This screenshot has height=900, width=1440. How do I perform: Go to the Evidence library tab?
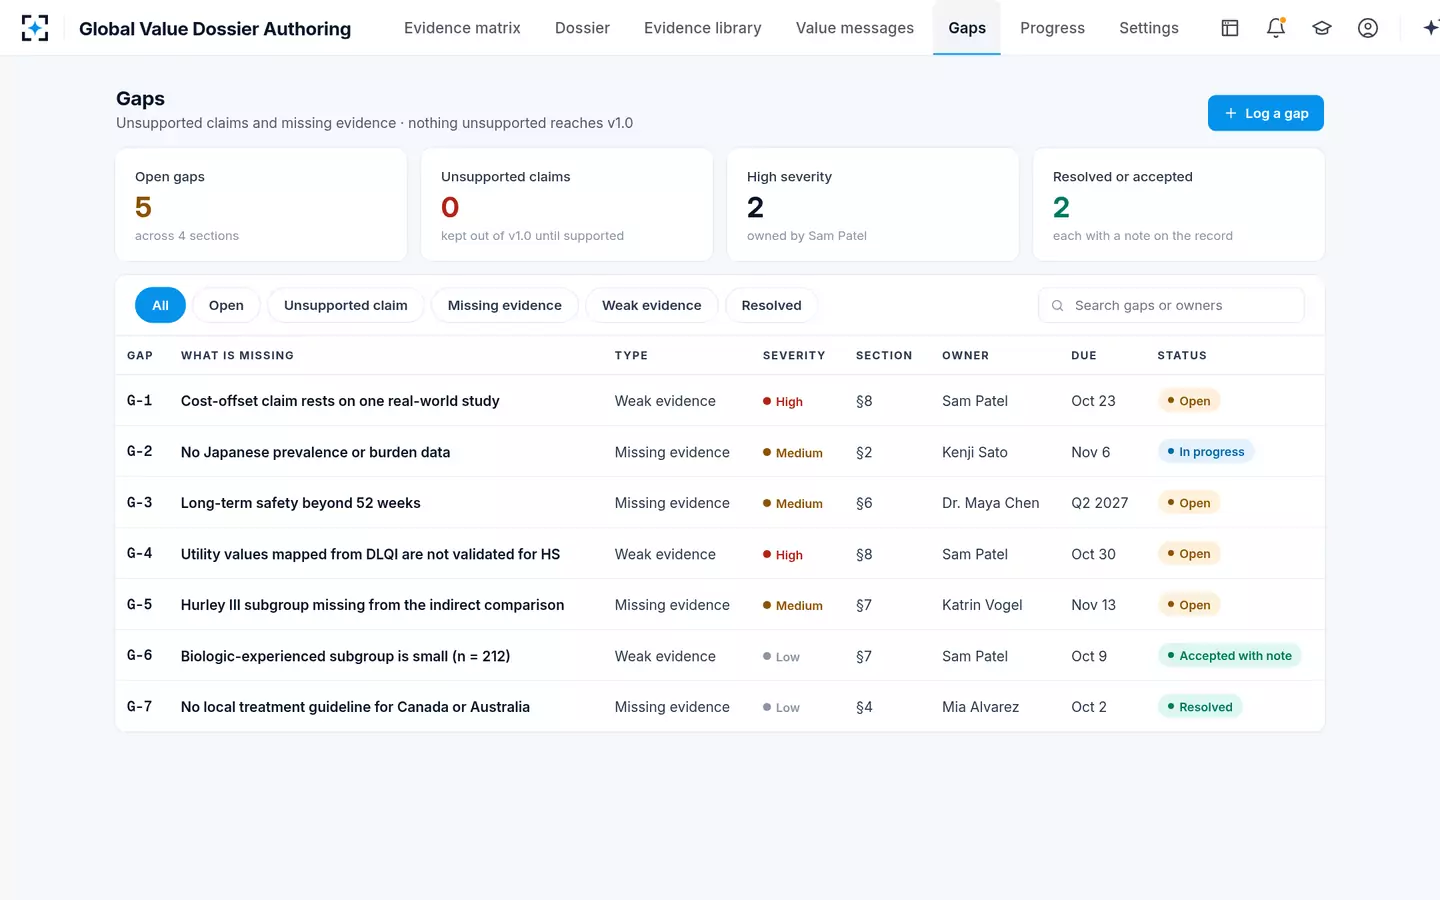point(703,28)
